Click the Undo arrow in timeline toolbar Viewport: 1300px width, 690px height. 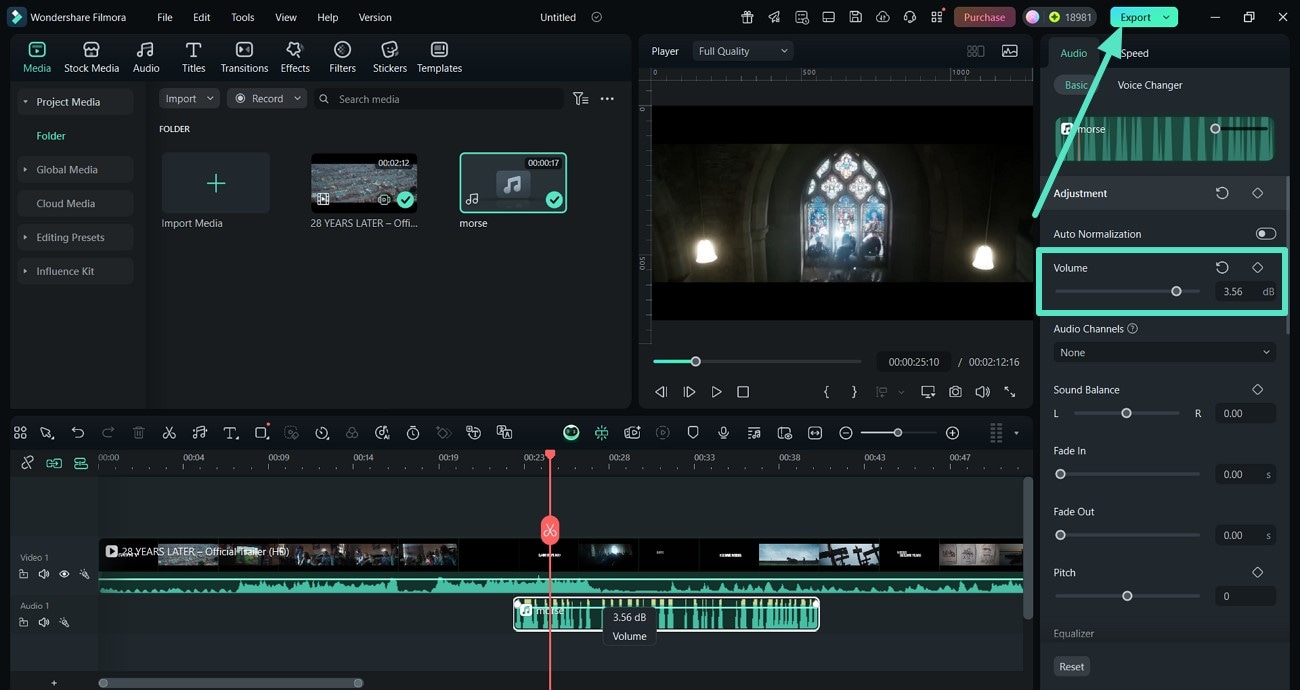tap(78, 433)
